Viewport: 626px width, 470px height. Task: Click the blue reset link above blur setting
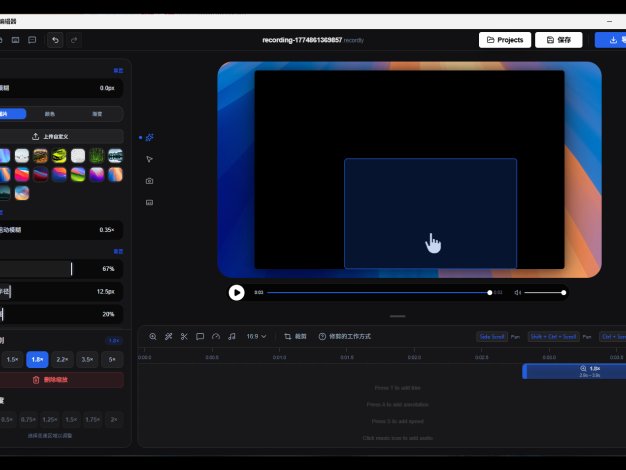click(x=118, y=71)
